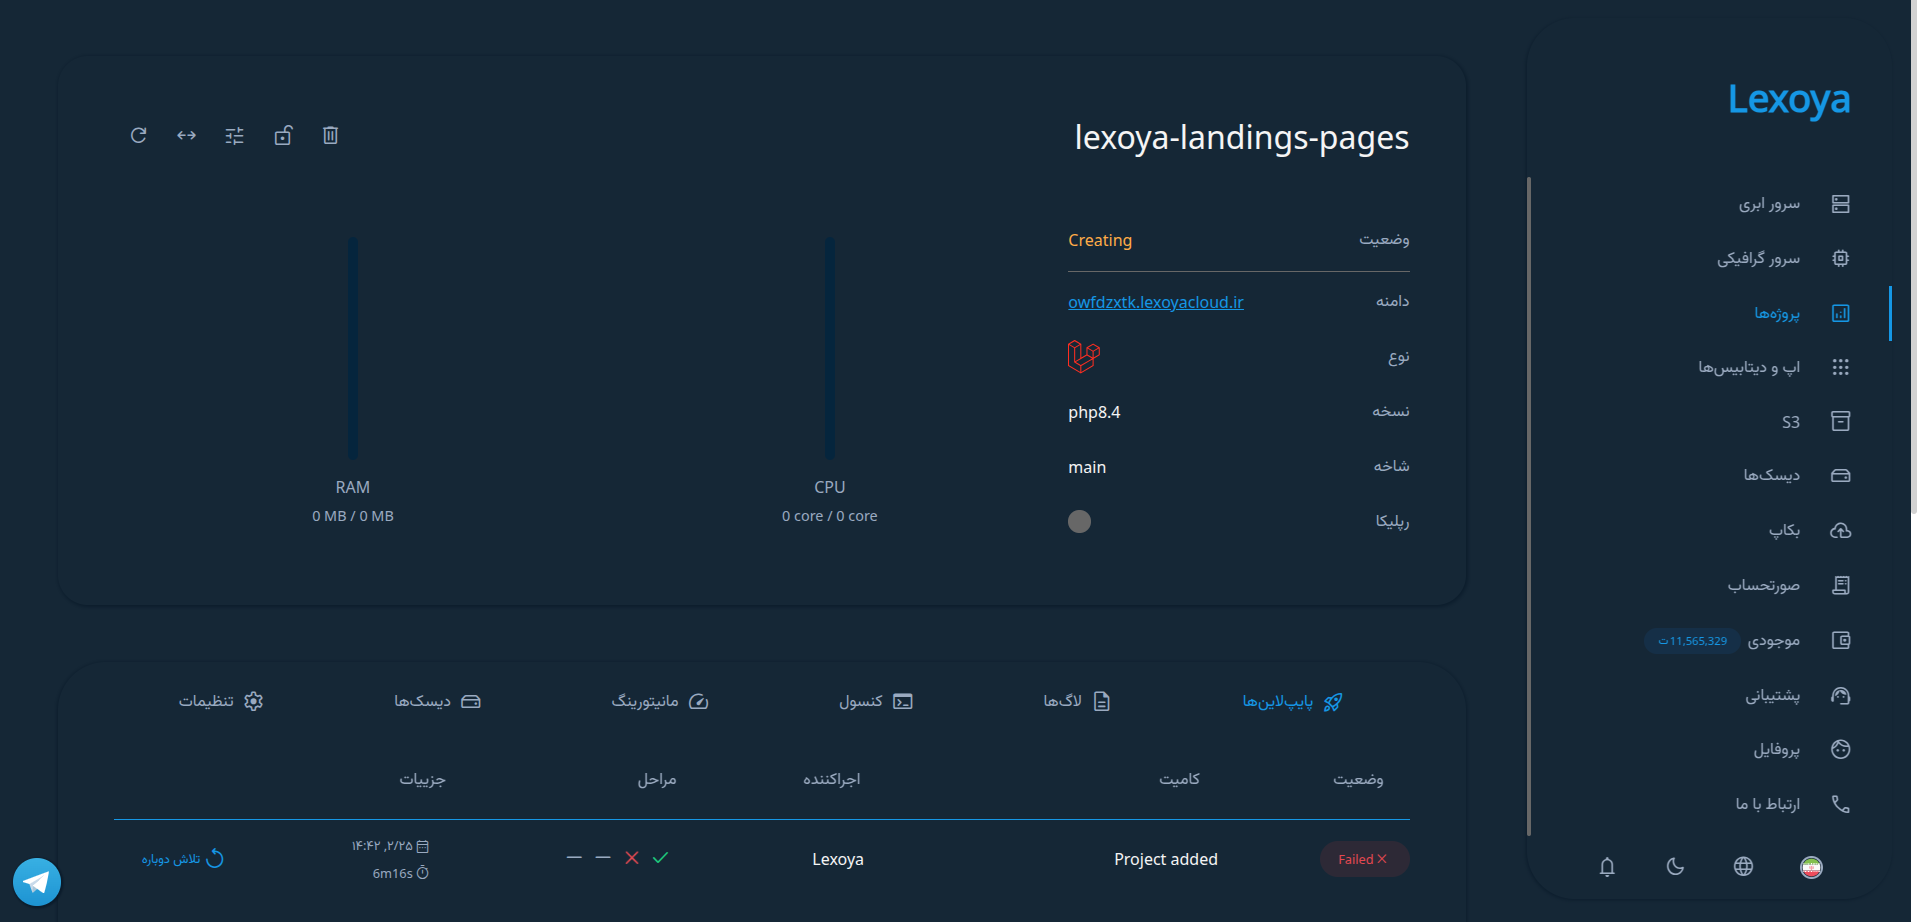Click the sidebar scrollbar
This screenshot has height=922, width=1917.
1529,505
